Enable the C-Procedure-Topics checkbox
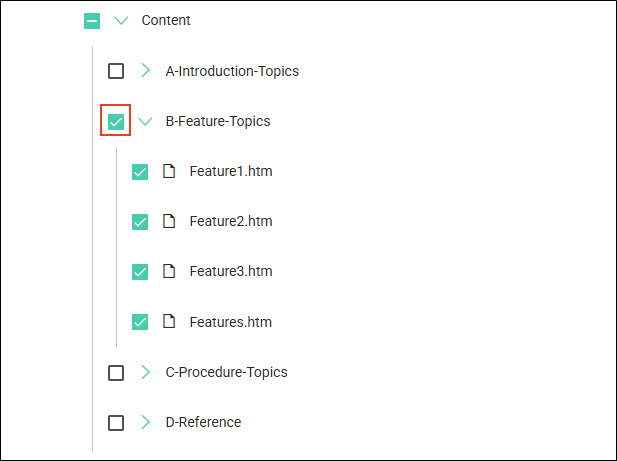Viewport: 617px width, 461px height. pos(116,372)
